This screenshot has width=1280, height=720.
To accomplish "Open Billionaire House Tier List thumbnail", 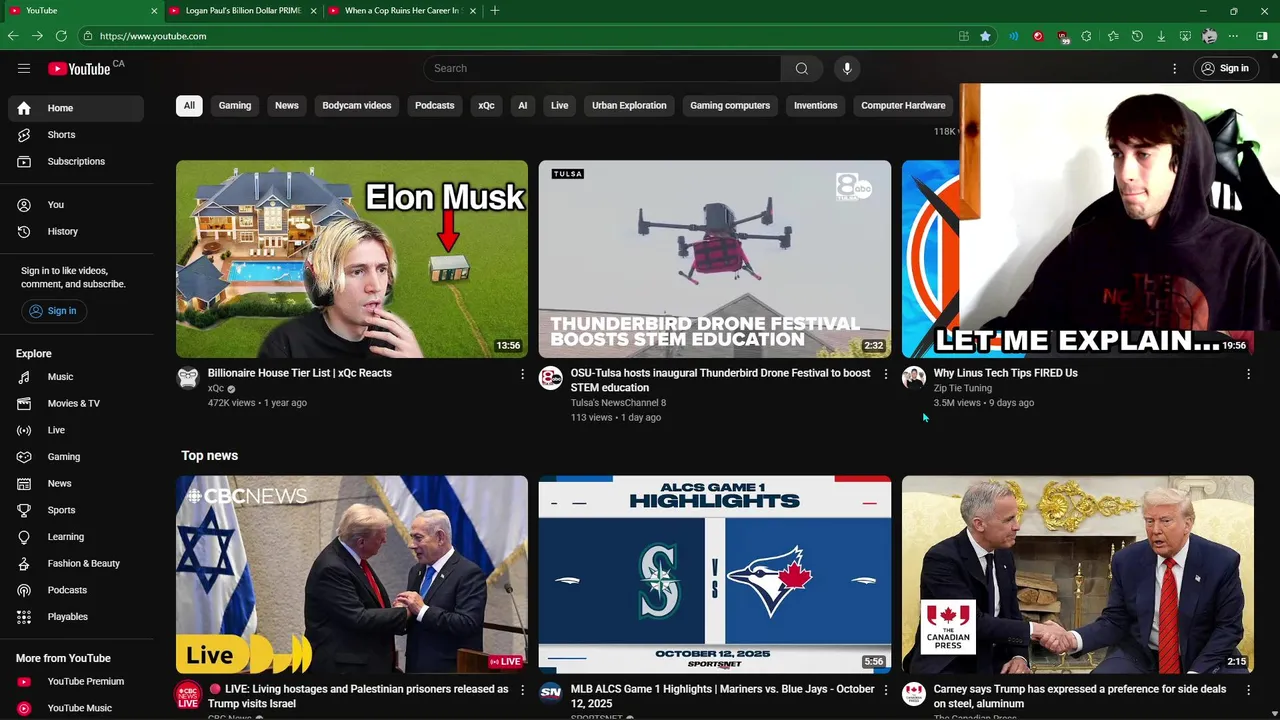I will click(x=352, y=259).
